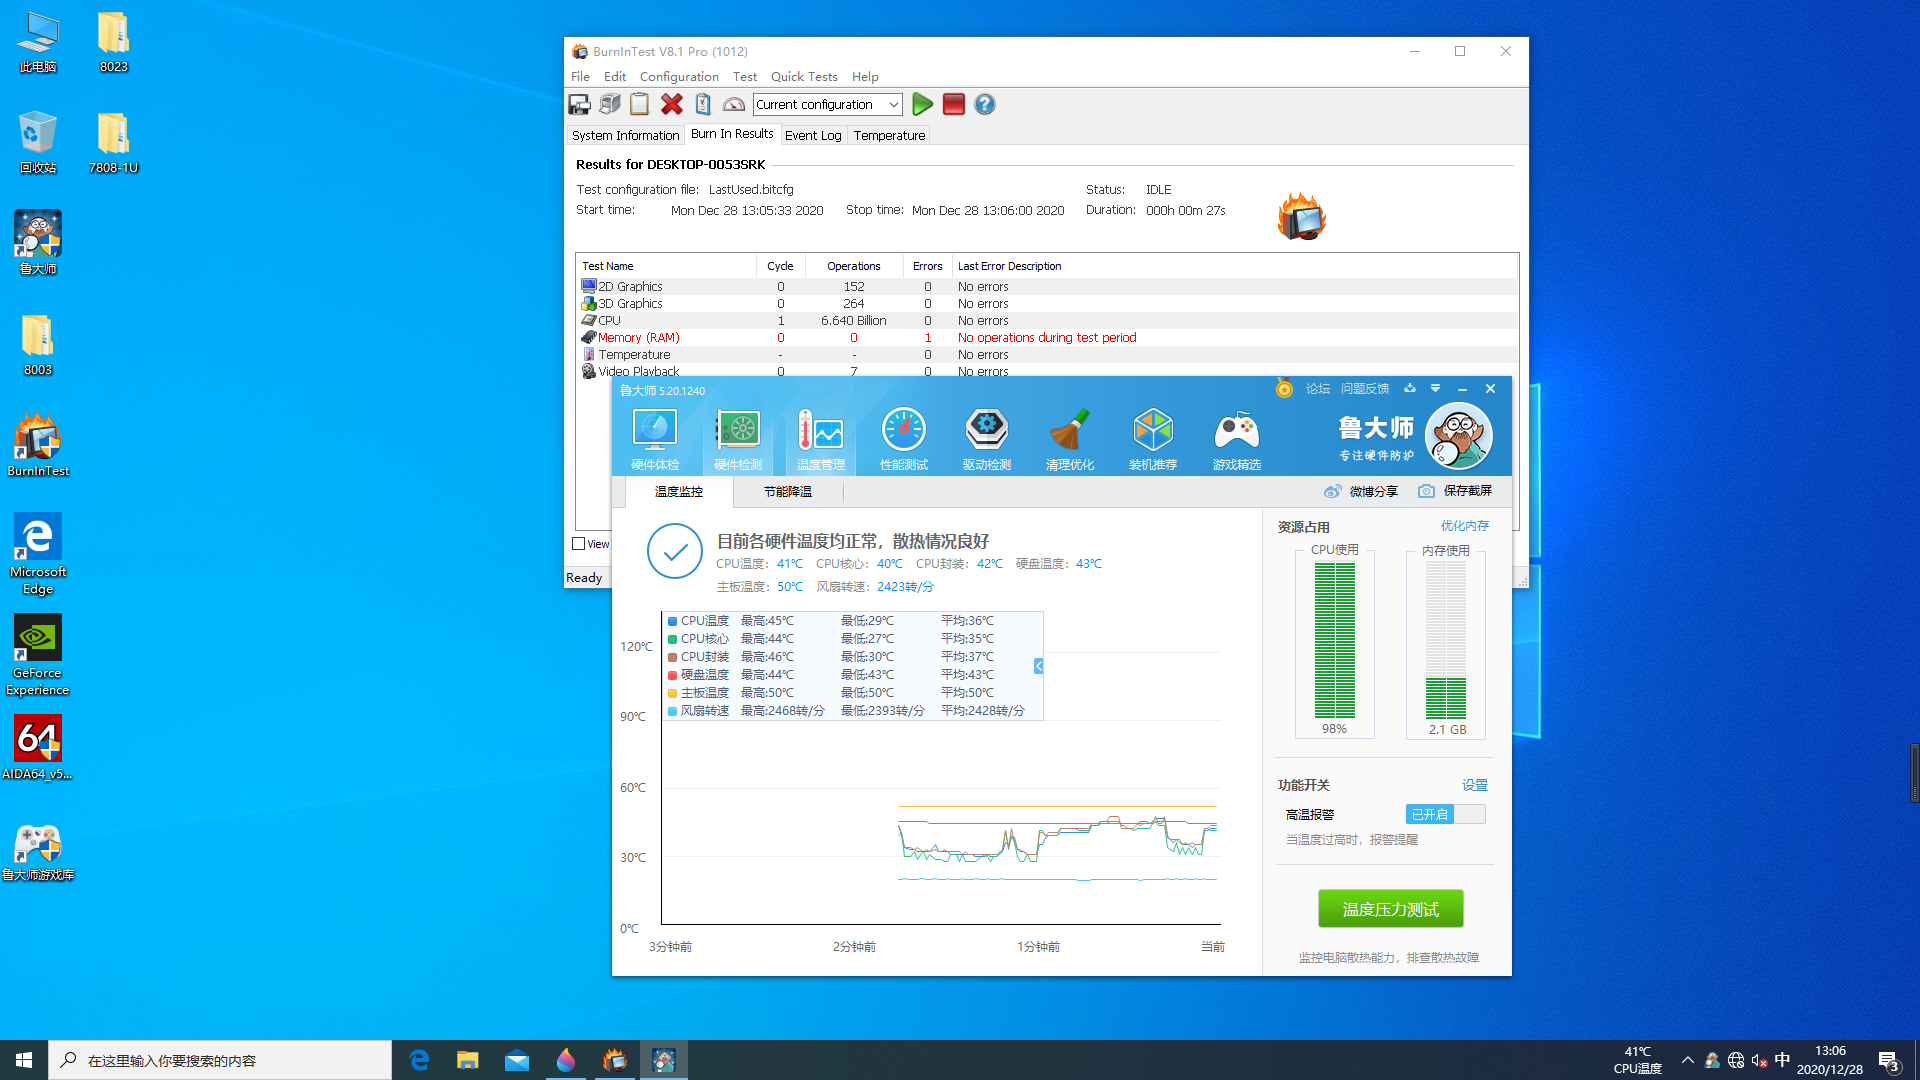Click the 保存截屏 camera screenshot icon
The width and height of the screenshot is (1920, 1080).
point(1426,491)
